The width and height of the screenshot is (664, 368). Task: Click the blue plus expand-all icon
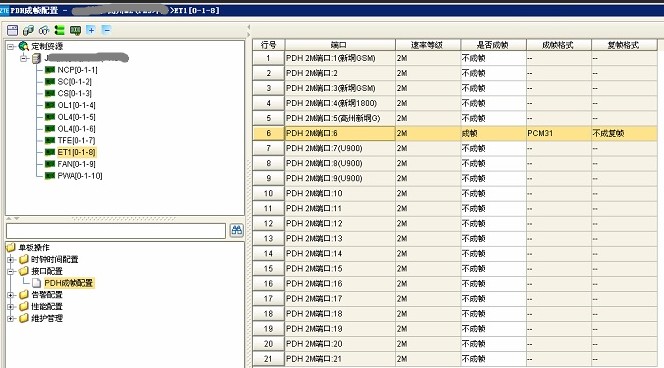[91, 30]
